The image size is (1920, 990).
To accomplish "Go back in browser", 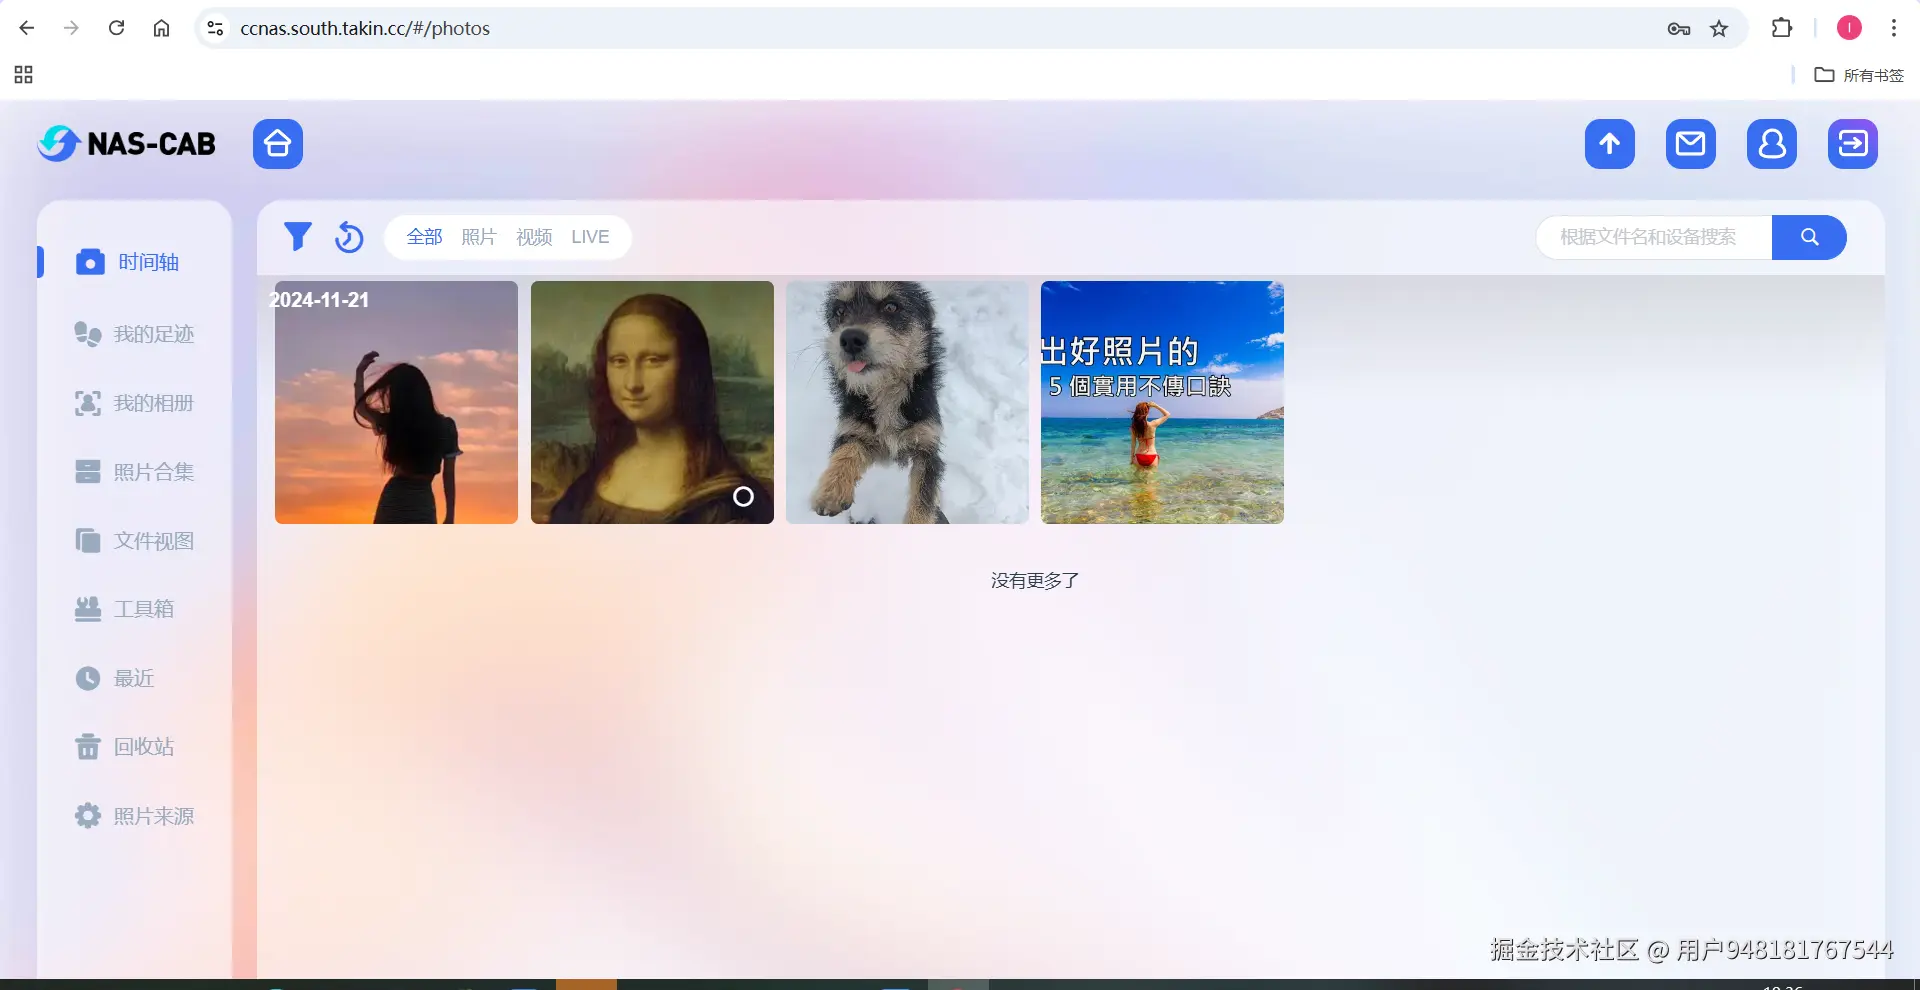I will click(27, 28).
